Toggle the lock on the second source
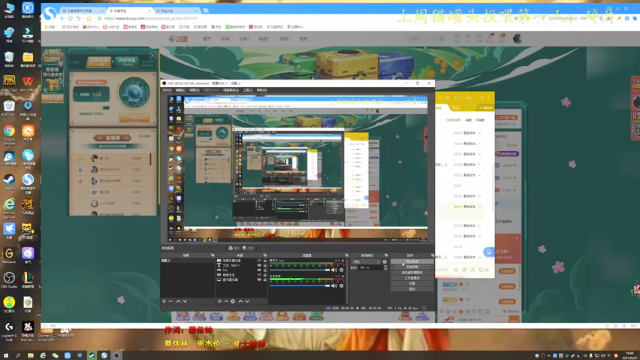 click(x=265, y=265)
